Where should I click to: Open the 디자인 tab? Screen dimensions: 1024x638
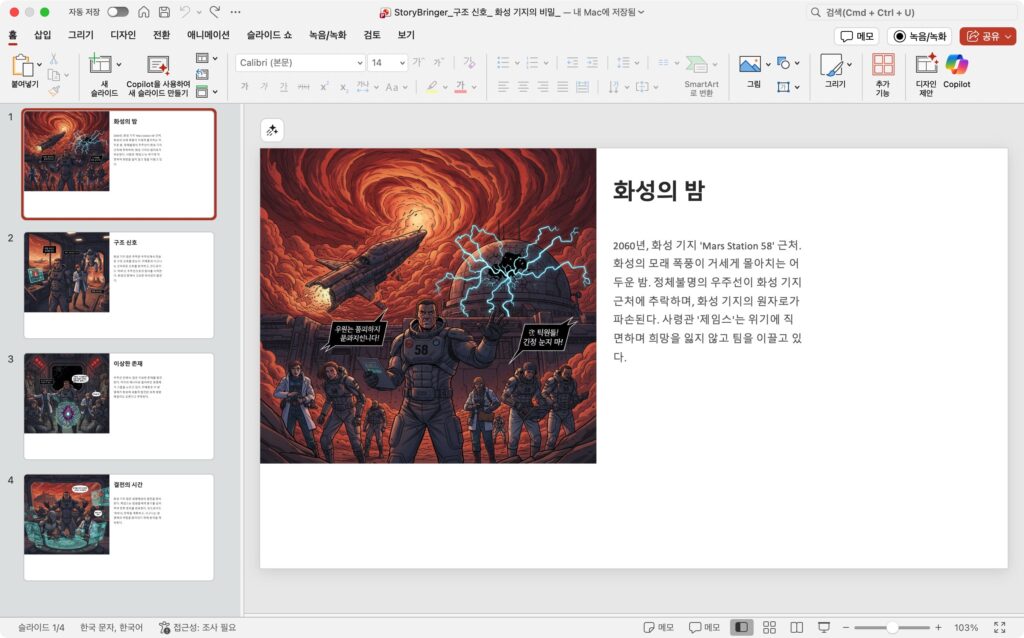123,35
